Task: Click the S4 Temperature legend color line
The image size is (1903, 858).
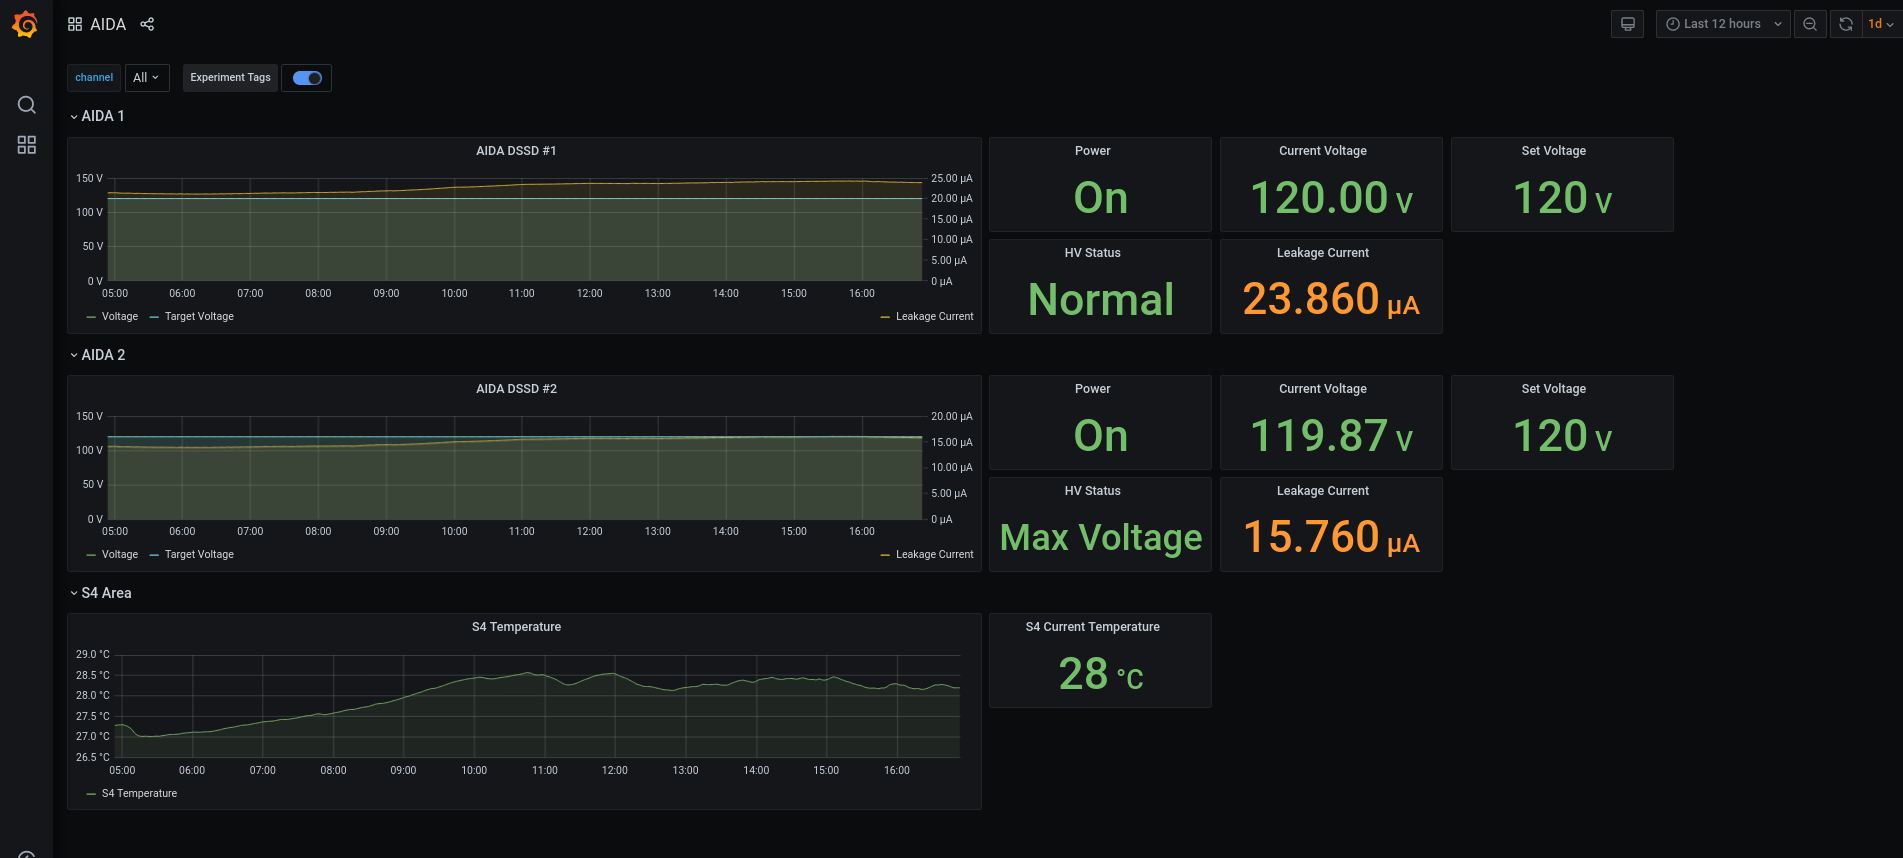Action: pyautogui.click(x=92, y=794)
